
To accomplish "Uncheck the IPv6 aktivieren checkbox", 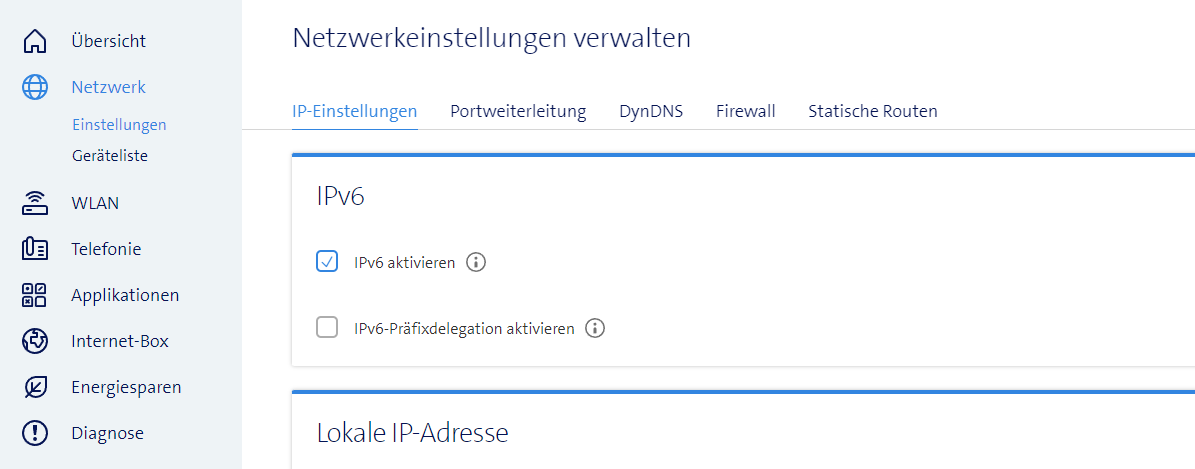I will click(327, 262).
